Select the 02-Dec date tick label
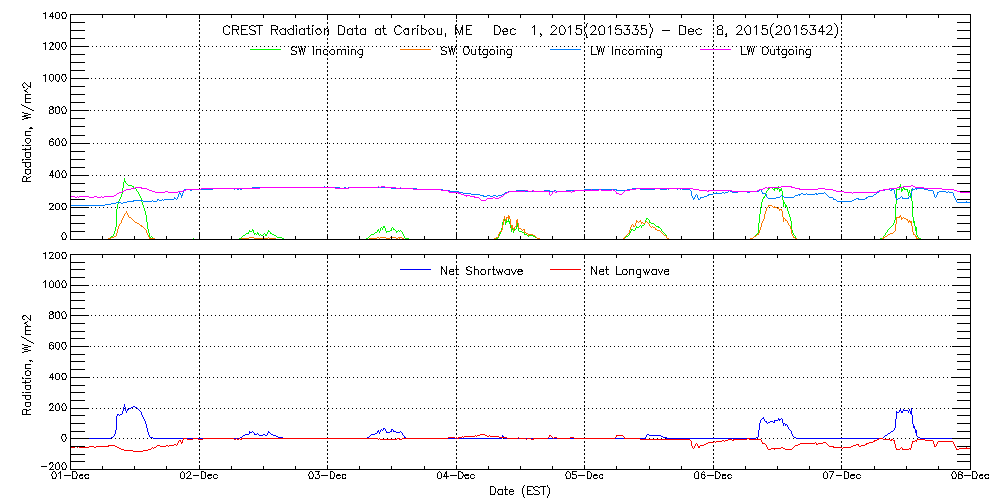Screen dimensions: 1000x500 200,475
